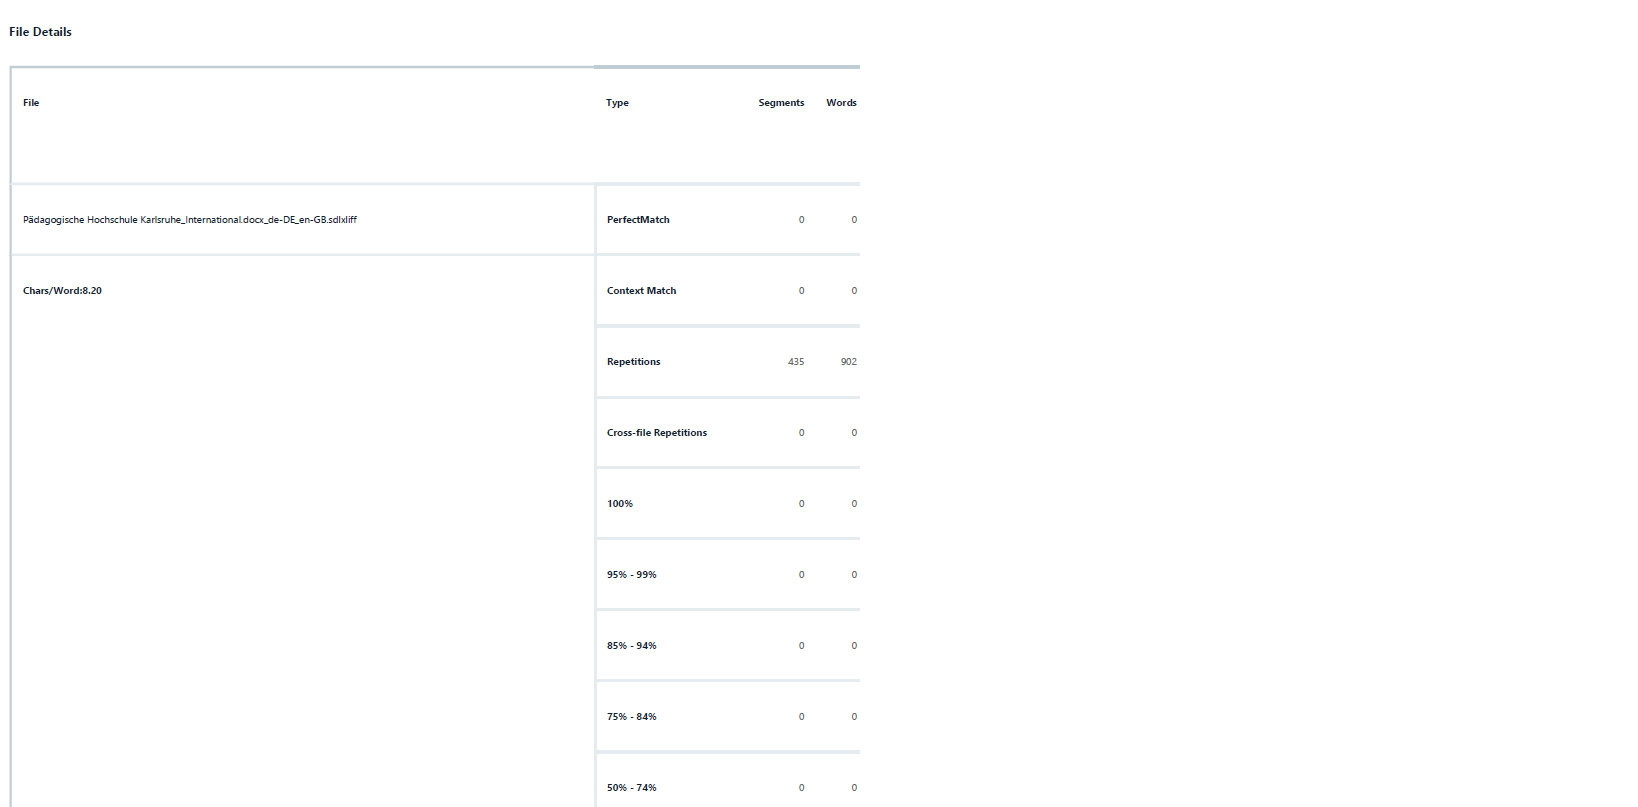Screen dimensions: 1638x807
Task: Select the 100% match row label
Action: pyautogui.click(x=620, y=504)
